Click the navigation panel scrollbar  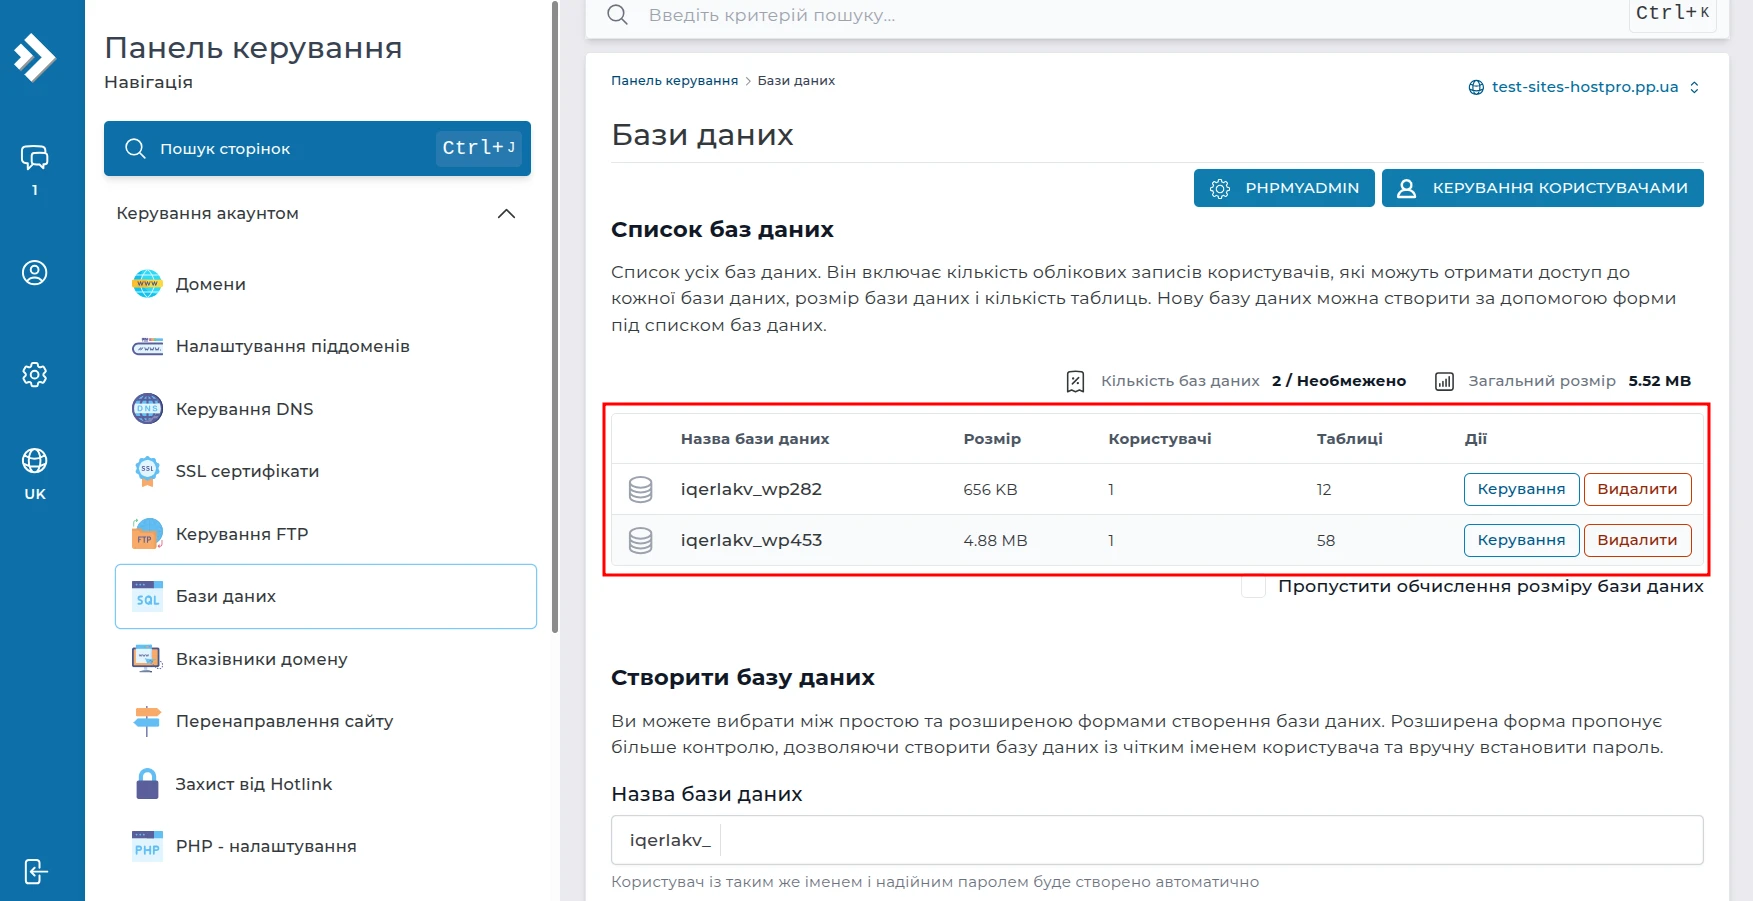pyautogui.click(x=555, y=316)
